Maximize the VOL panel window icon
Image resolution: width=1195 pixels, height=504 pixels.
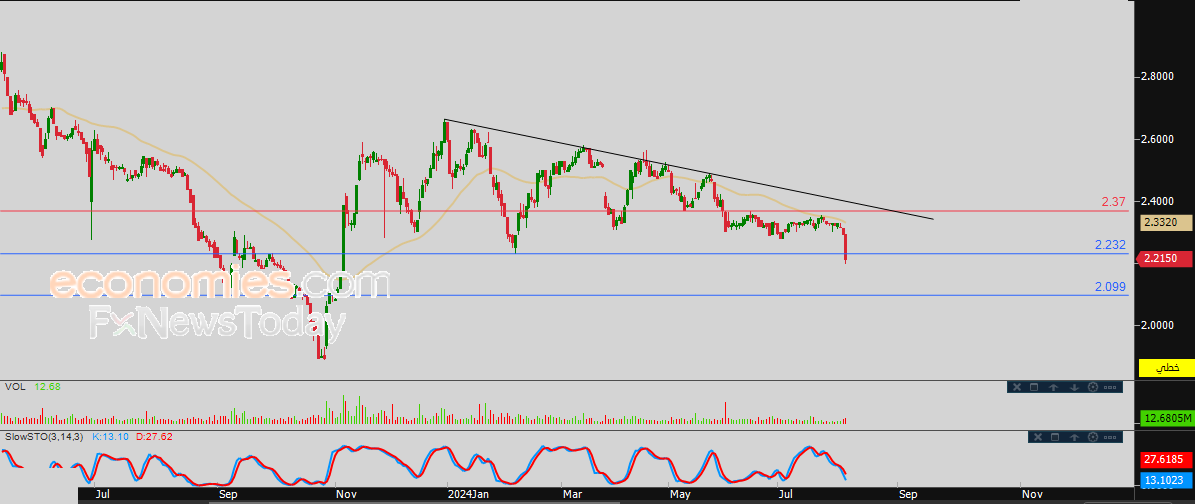(1034, 387)
